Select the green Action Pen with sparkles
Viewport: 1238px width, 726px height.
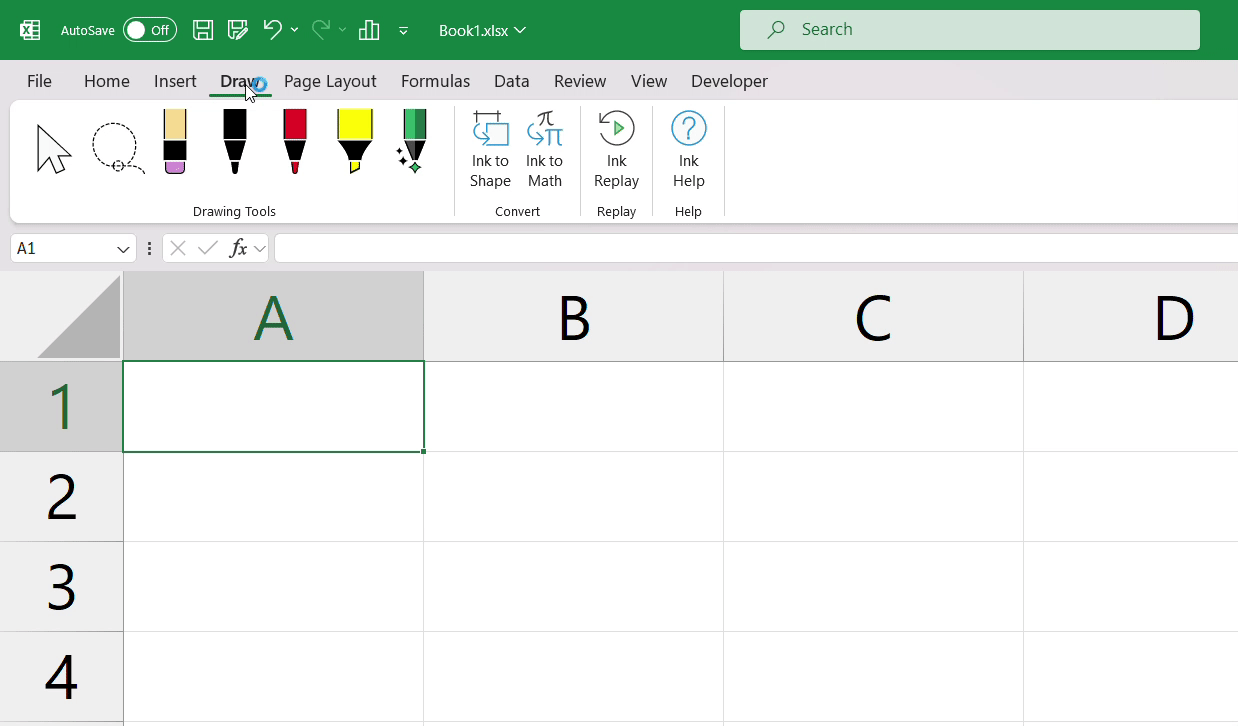coord(413,142)
